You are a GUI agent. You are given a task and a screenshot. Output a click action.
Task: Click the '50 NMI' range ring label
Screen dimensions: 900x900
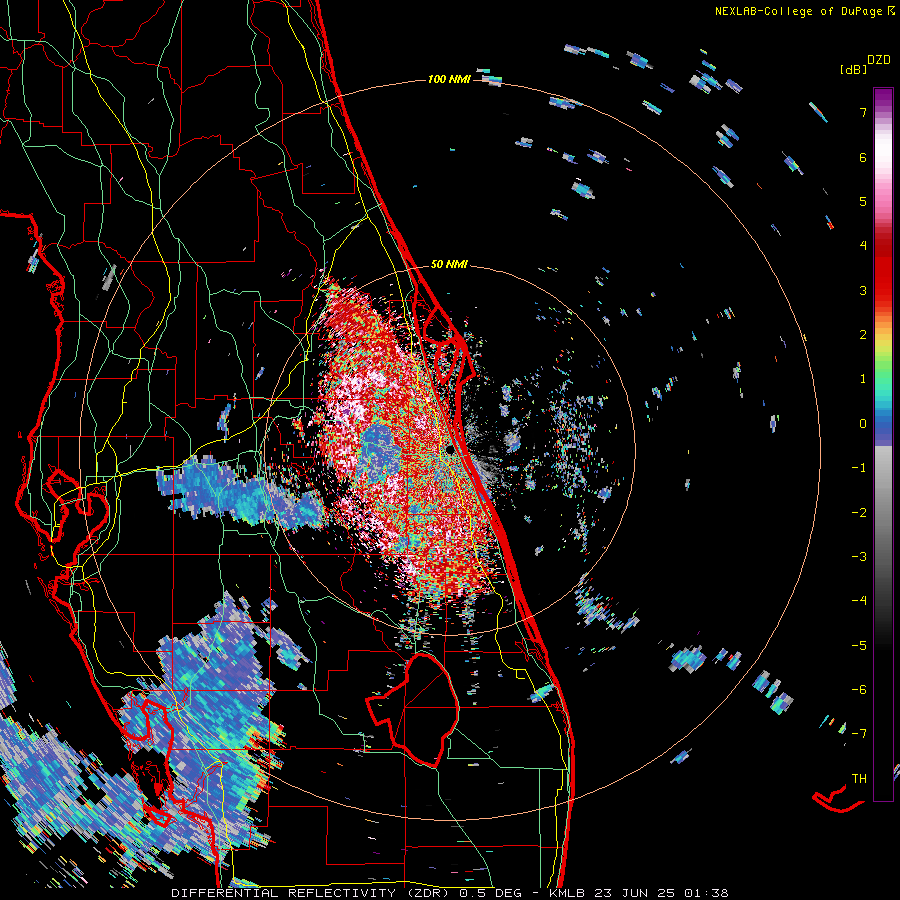tap(449, 265)
